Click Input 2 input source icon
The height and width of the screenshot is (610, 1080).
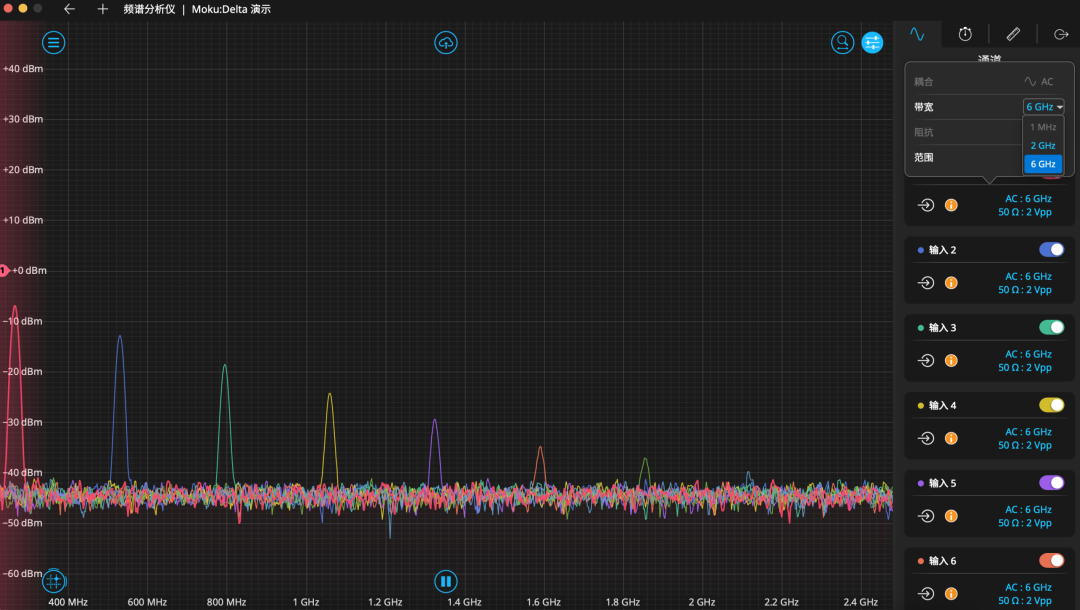pos(926,283)
